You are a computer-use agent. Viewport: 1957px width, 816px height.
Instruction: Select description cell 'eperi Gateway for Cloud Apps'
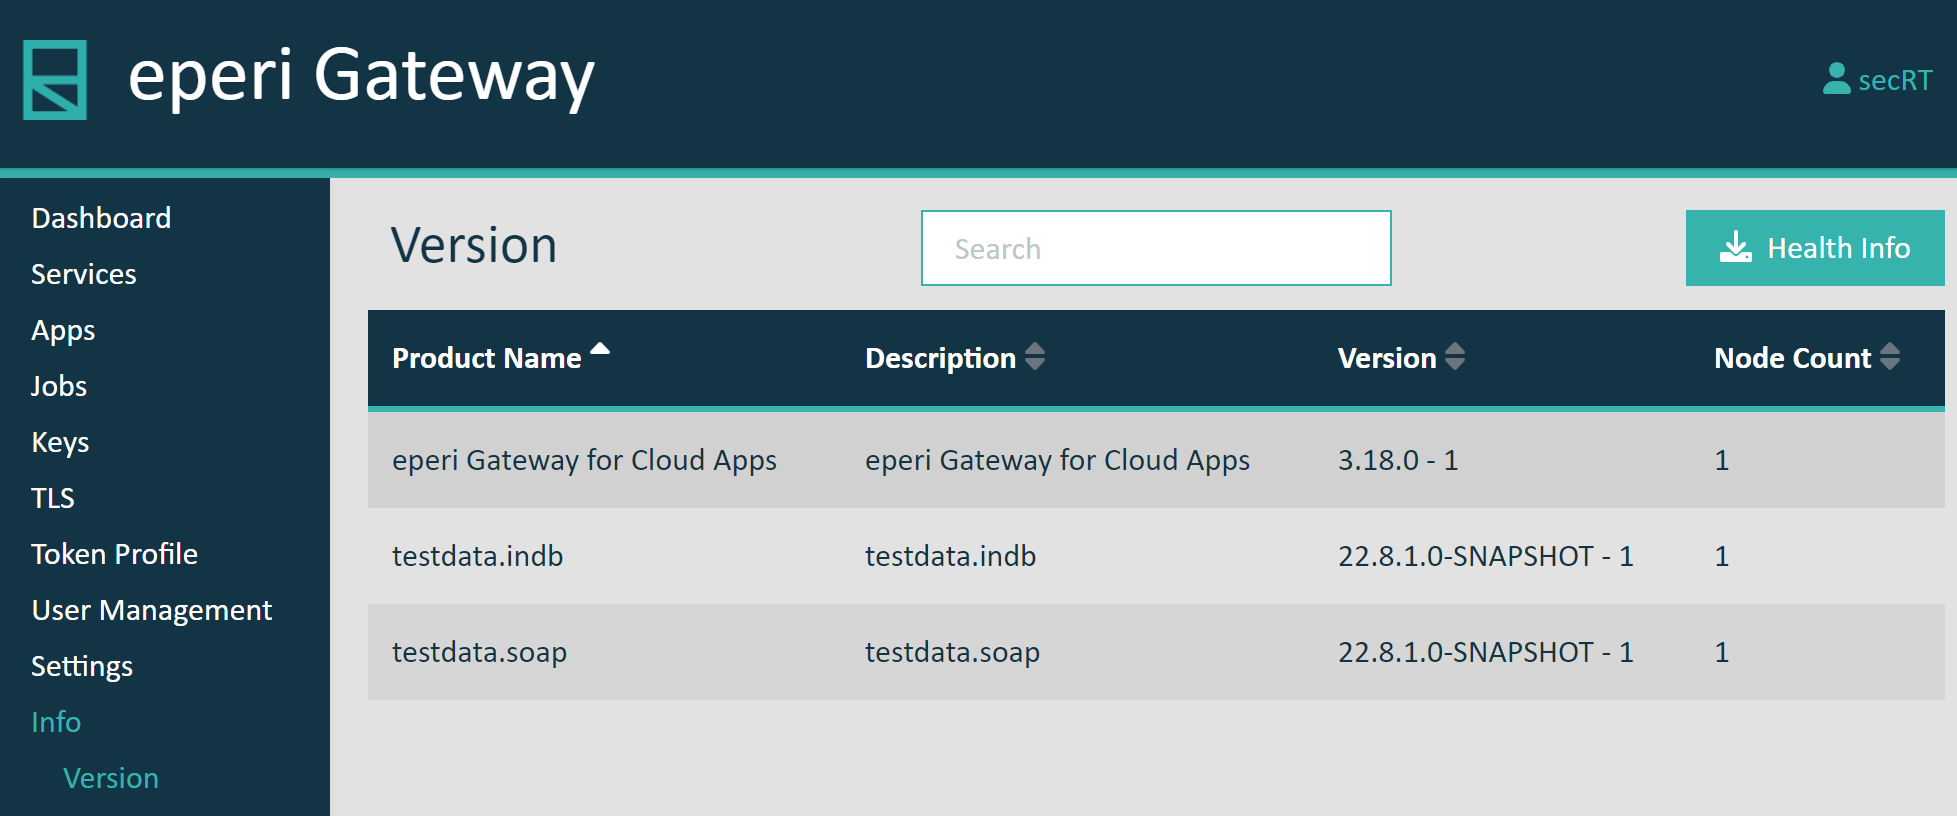(x=1057, y=460)
